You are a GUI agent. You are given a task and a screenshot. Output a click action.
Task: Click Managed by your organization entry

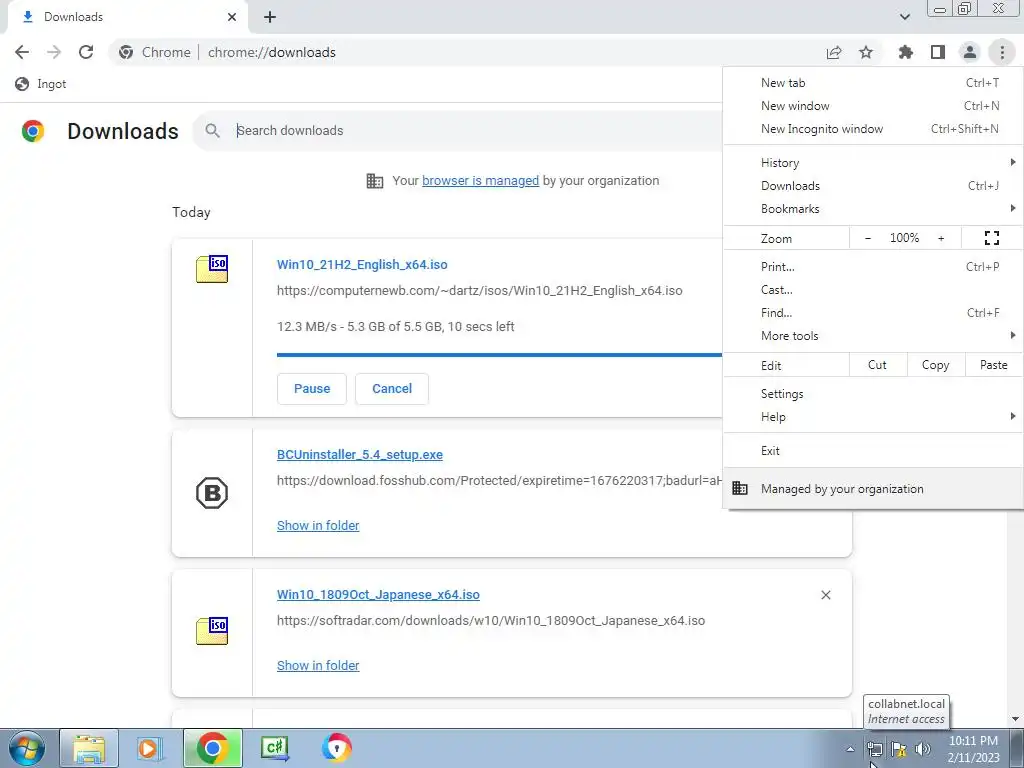pyautogui.click(x=873, y=488)
